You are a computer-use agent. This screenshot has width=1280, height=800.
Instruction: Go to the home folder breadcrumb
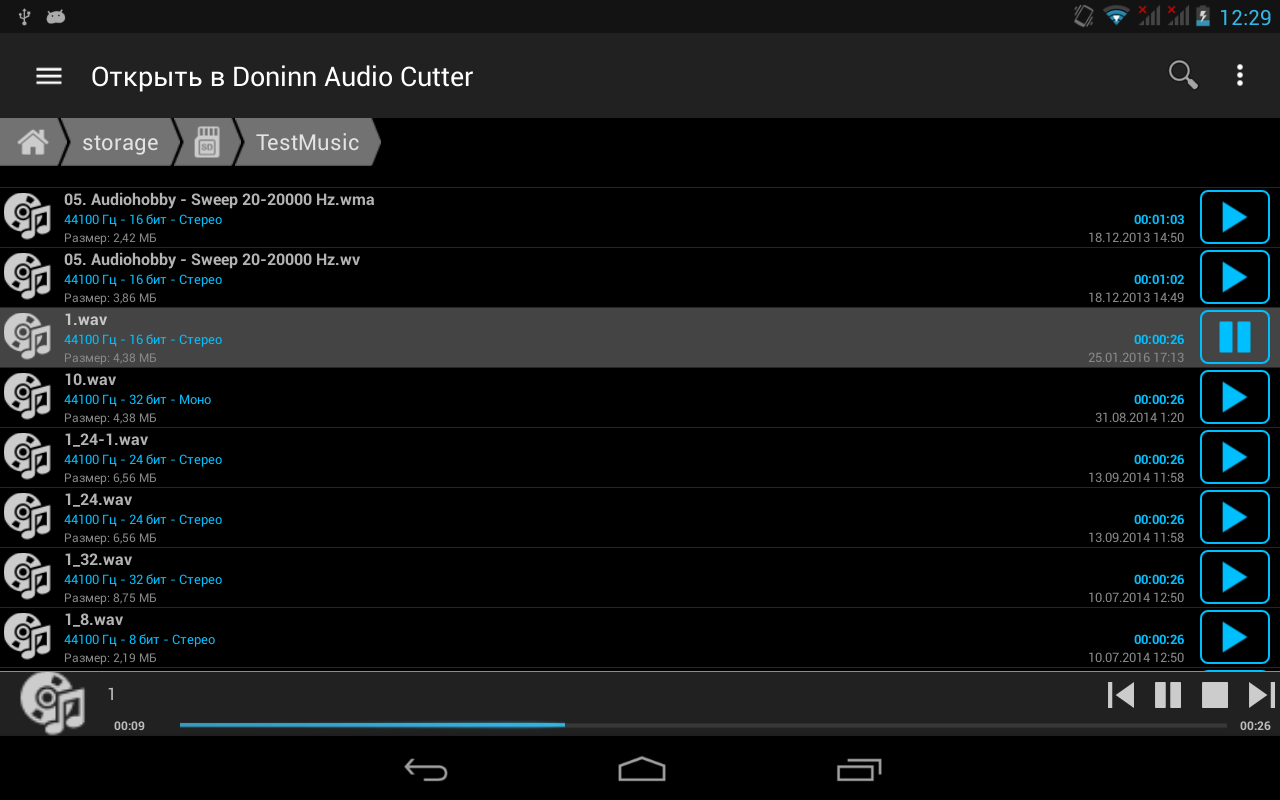(x=30, y=142)
